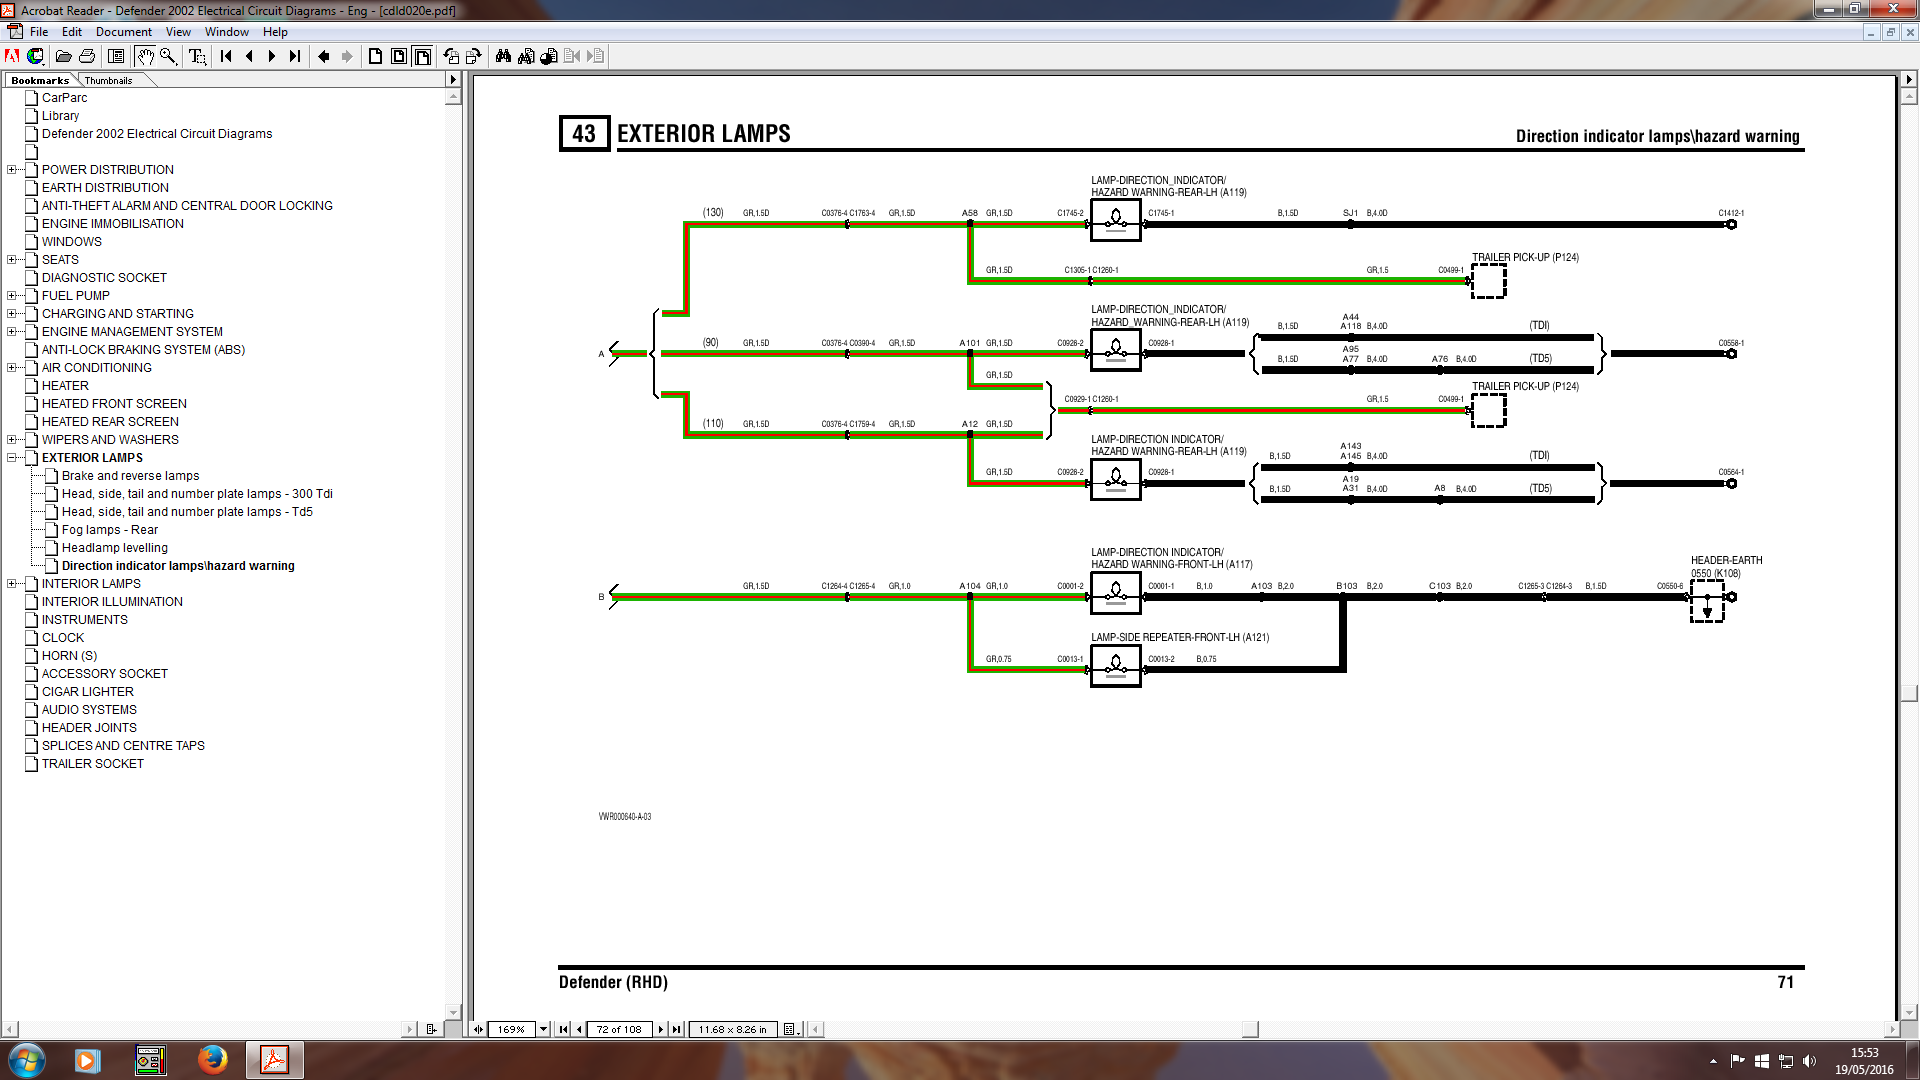The image size is (1920, 1080).
Task: Set Fit Width page view
Action: [x=422, y=56]
